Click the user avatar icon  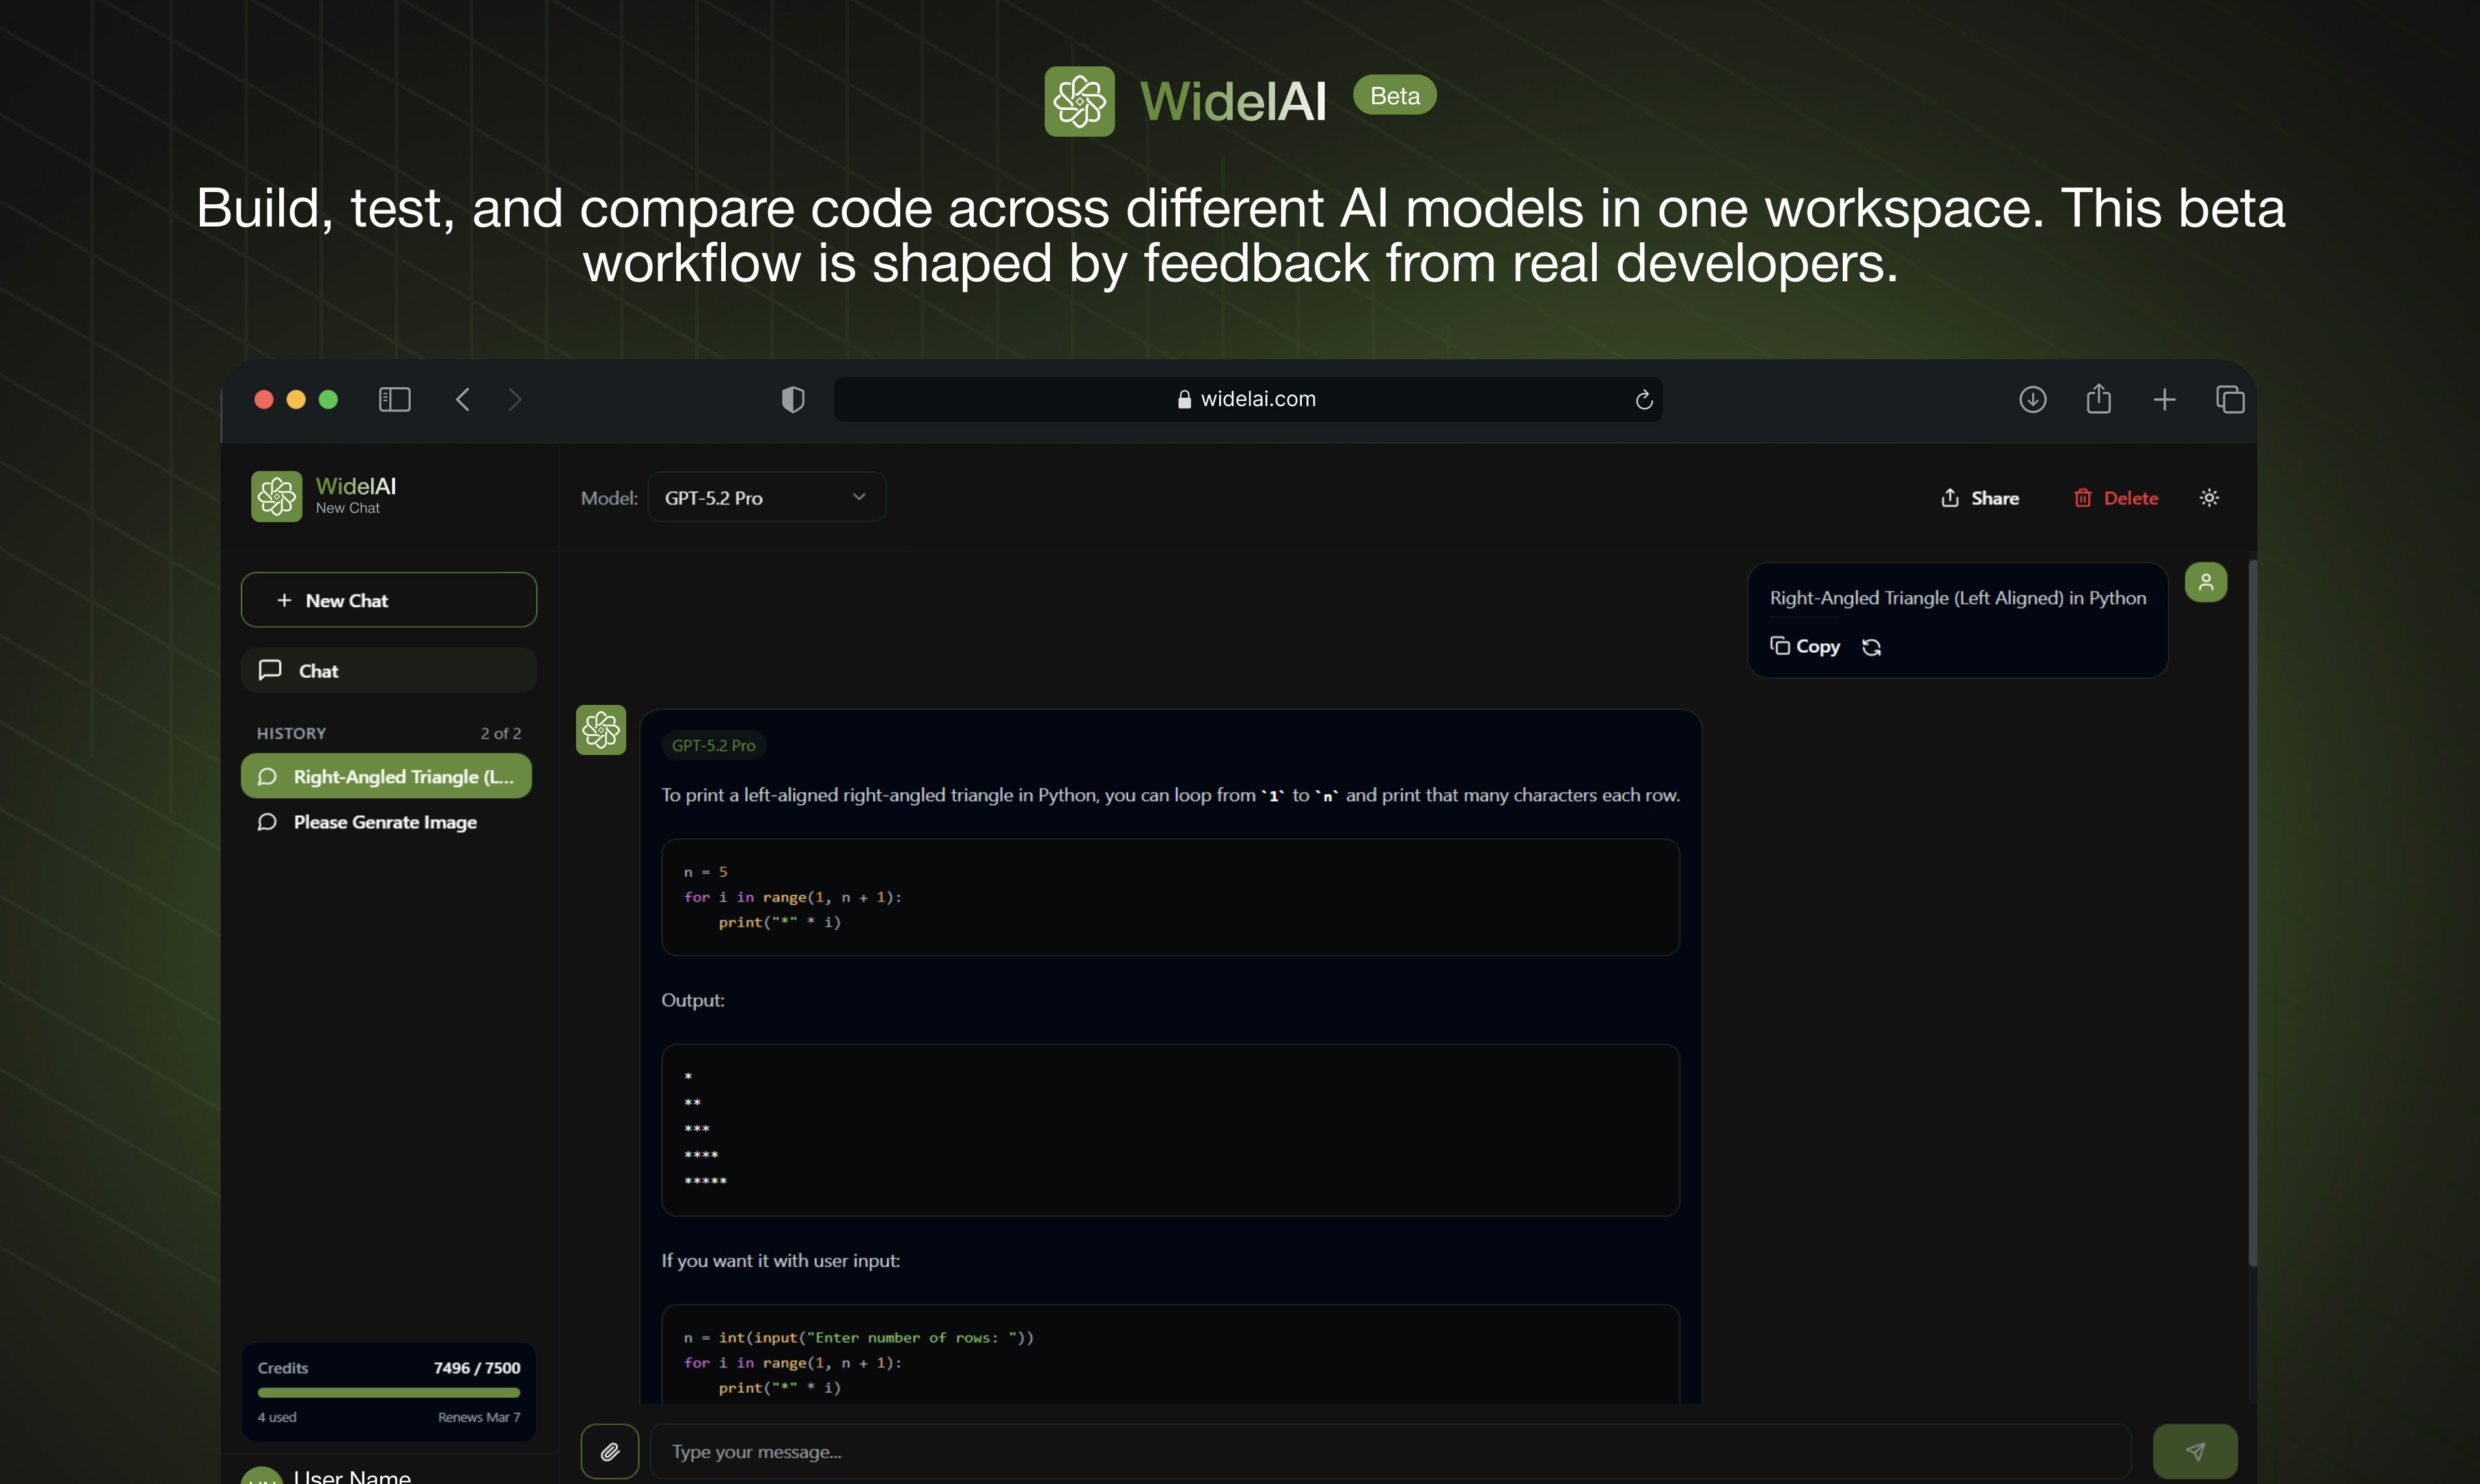[x=2207, y=582]
